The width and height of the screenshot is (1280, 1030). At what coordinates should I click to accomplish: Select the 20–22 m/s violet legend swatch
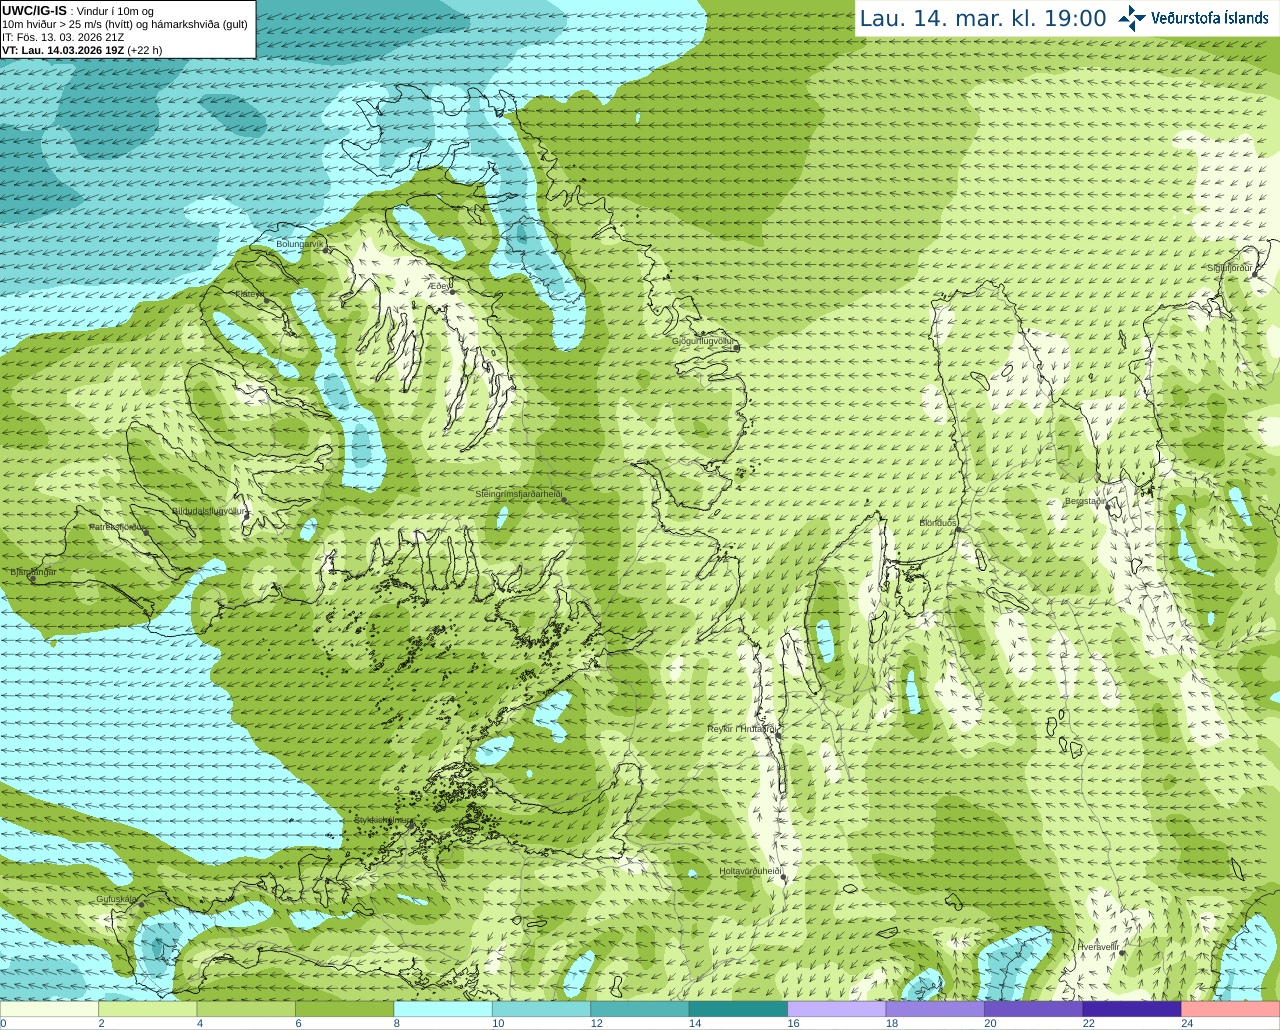1034,1009
